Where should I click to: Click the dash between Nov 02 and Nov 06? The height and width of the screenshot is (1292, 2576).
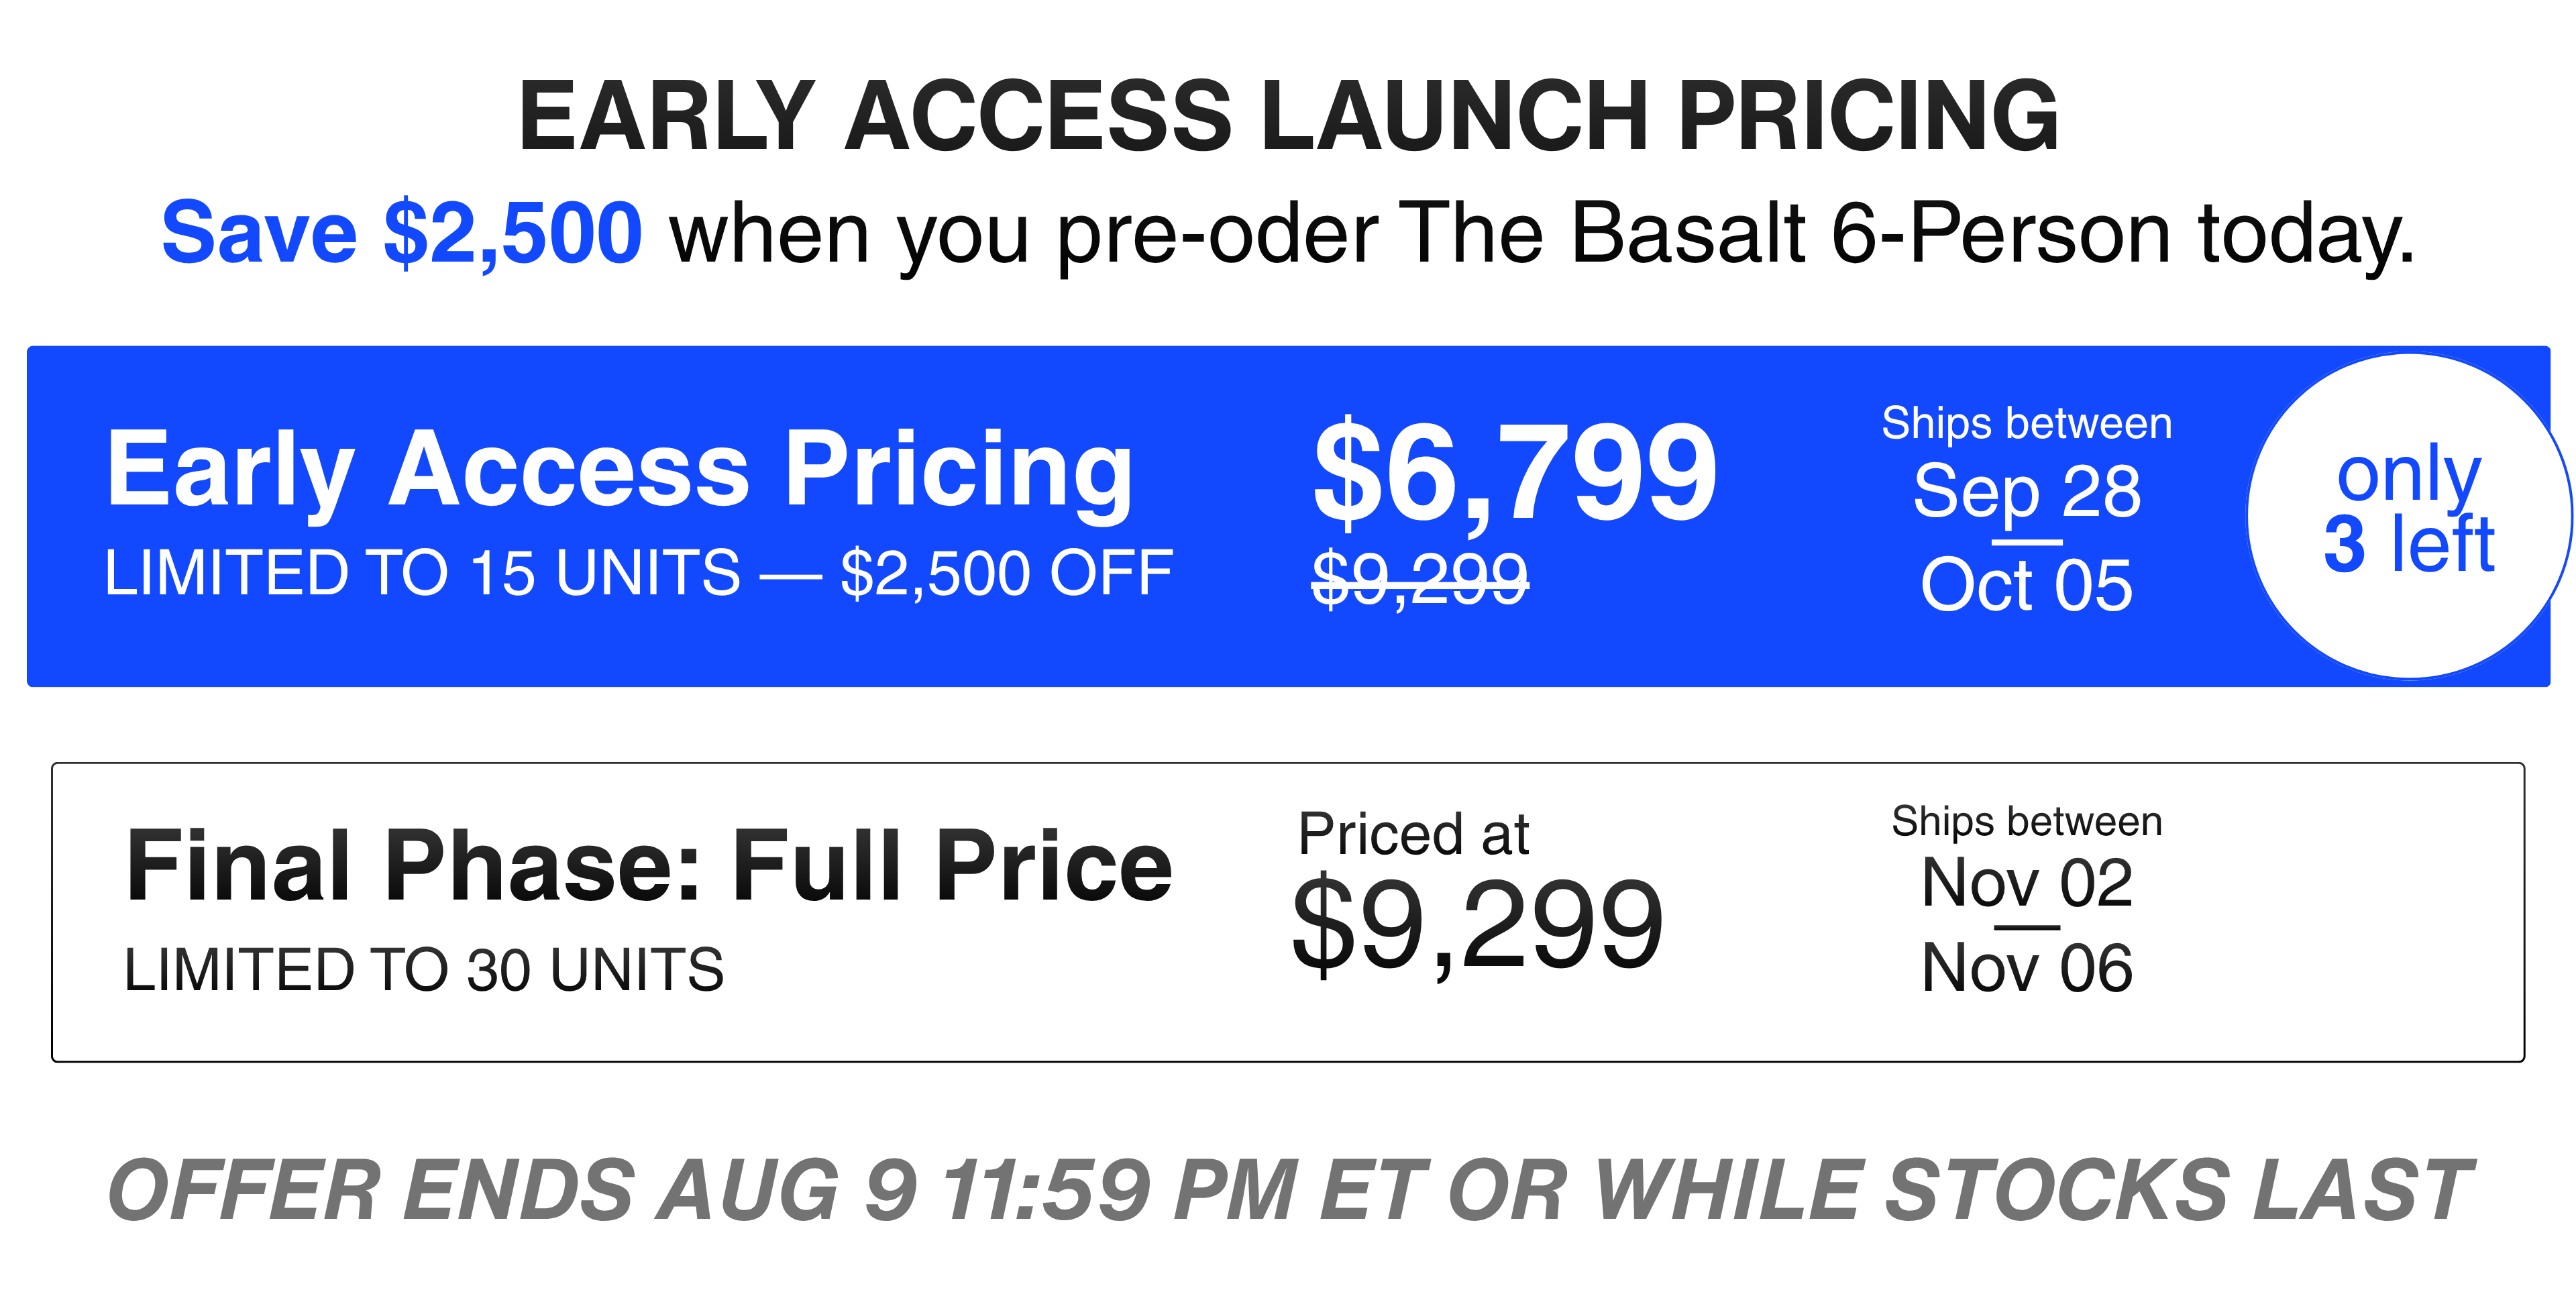tap(2026, 928)
